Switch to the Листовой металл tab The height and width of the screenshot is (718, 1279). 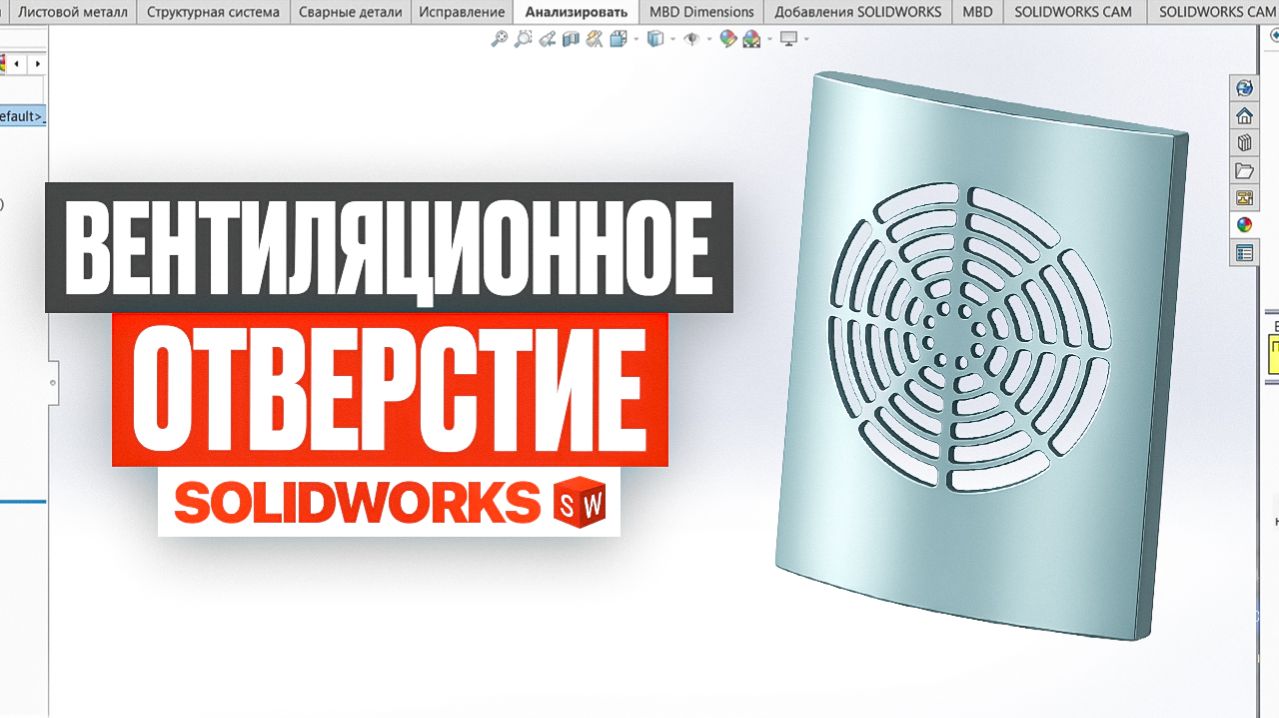click(x=74, y=12)
